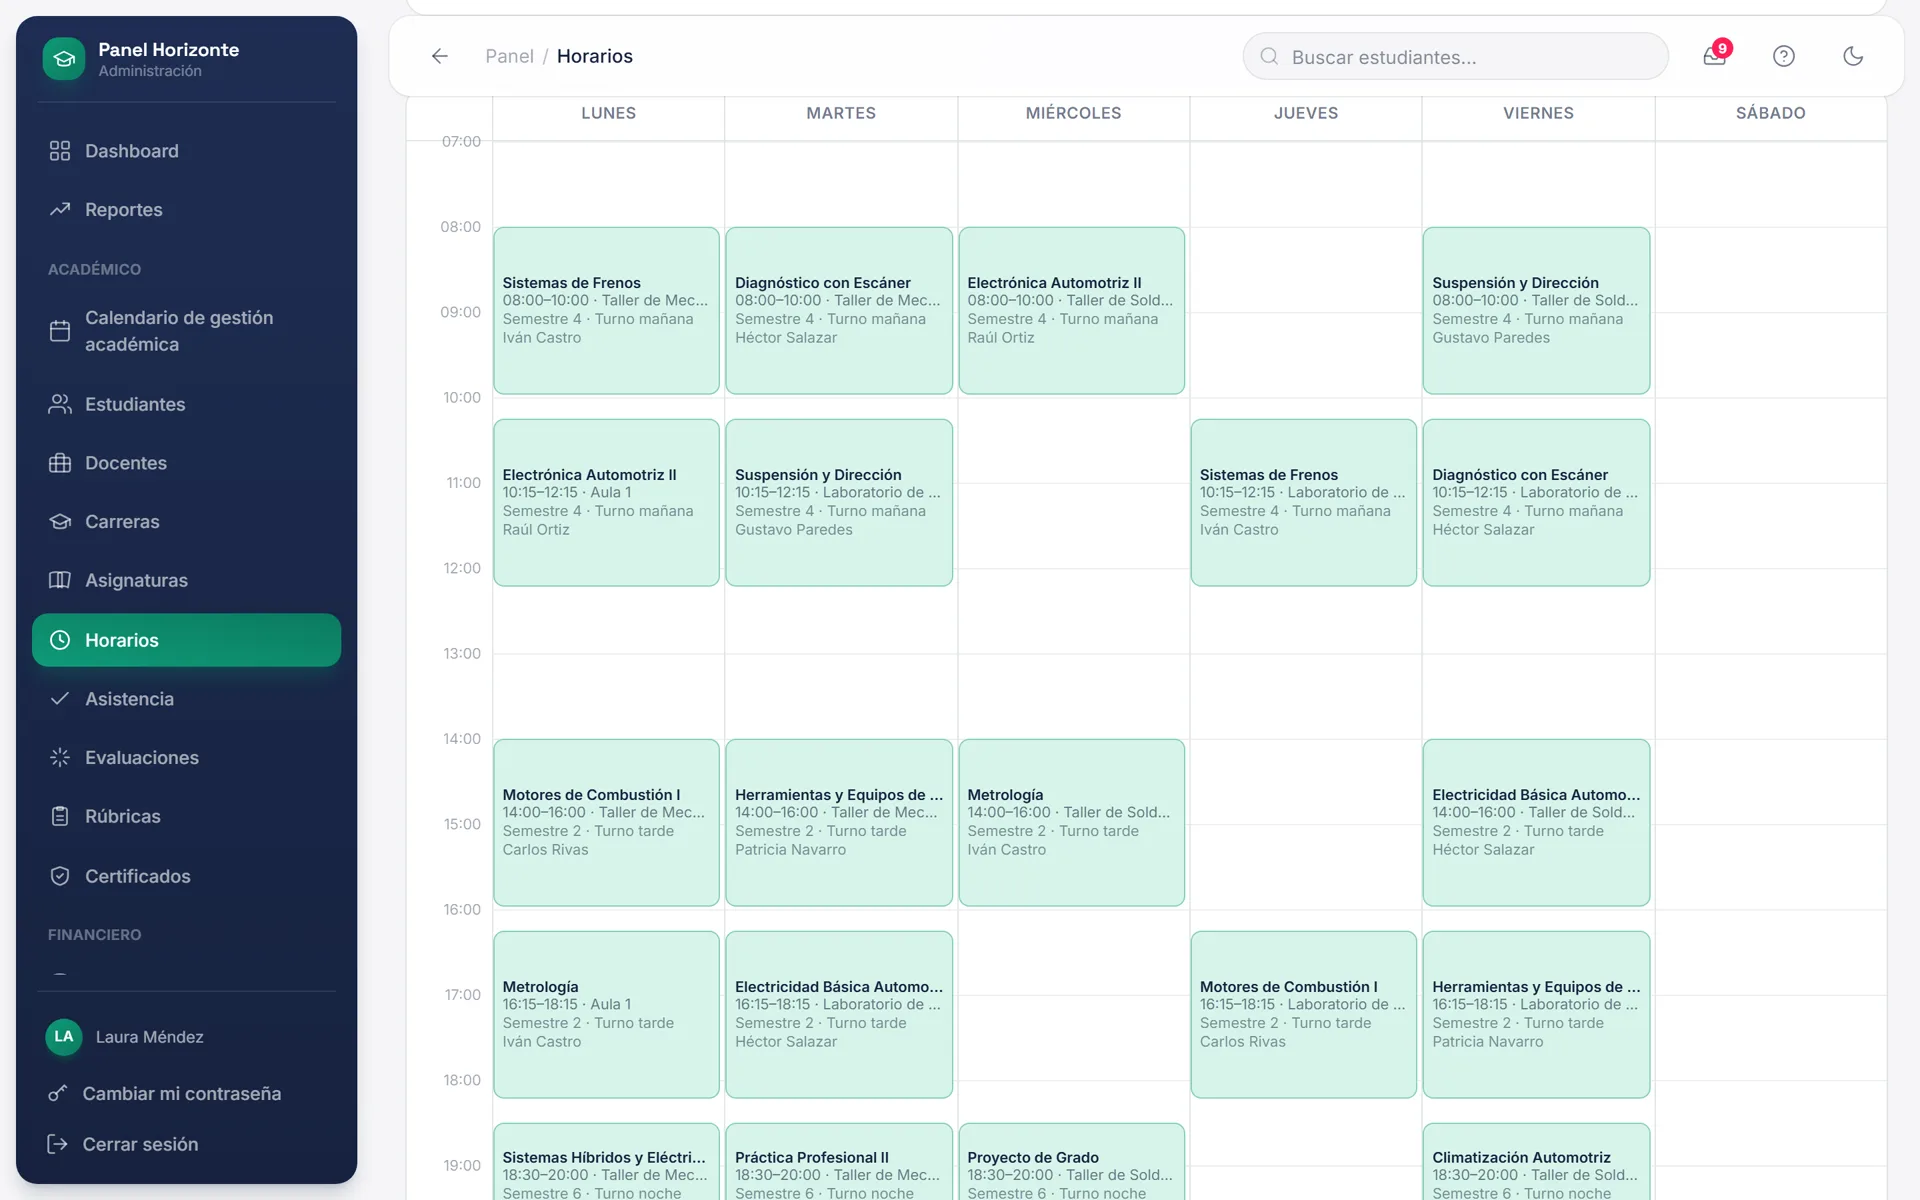This screenshot has height=1200, width=1920.
Task: Select Friday's Climatización Automotriz class block
Action: (x=1536, y=1162)
